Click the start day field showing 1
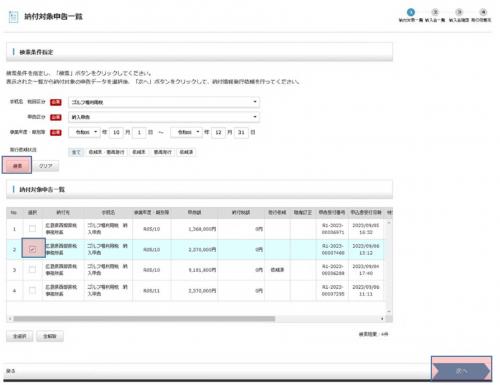This screenshot has width=500, height=385. tap(139, 132)
